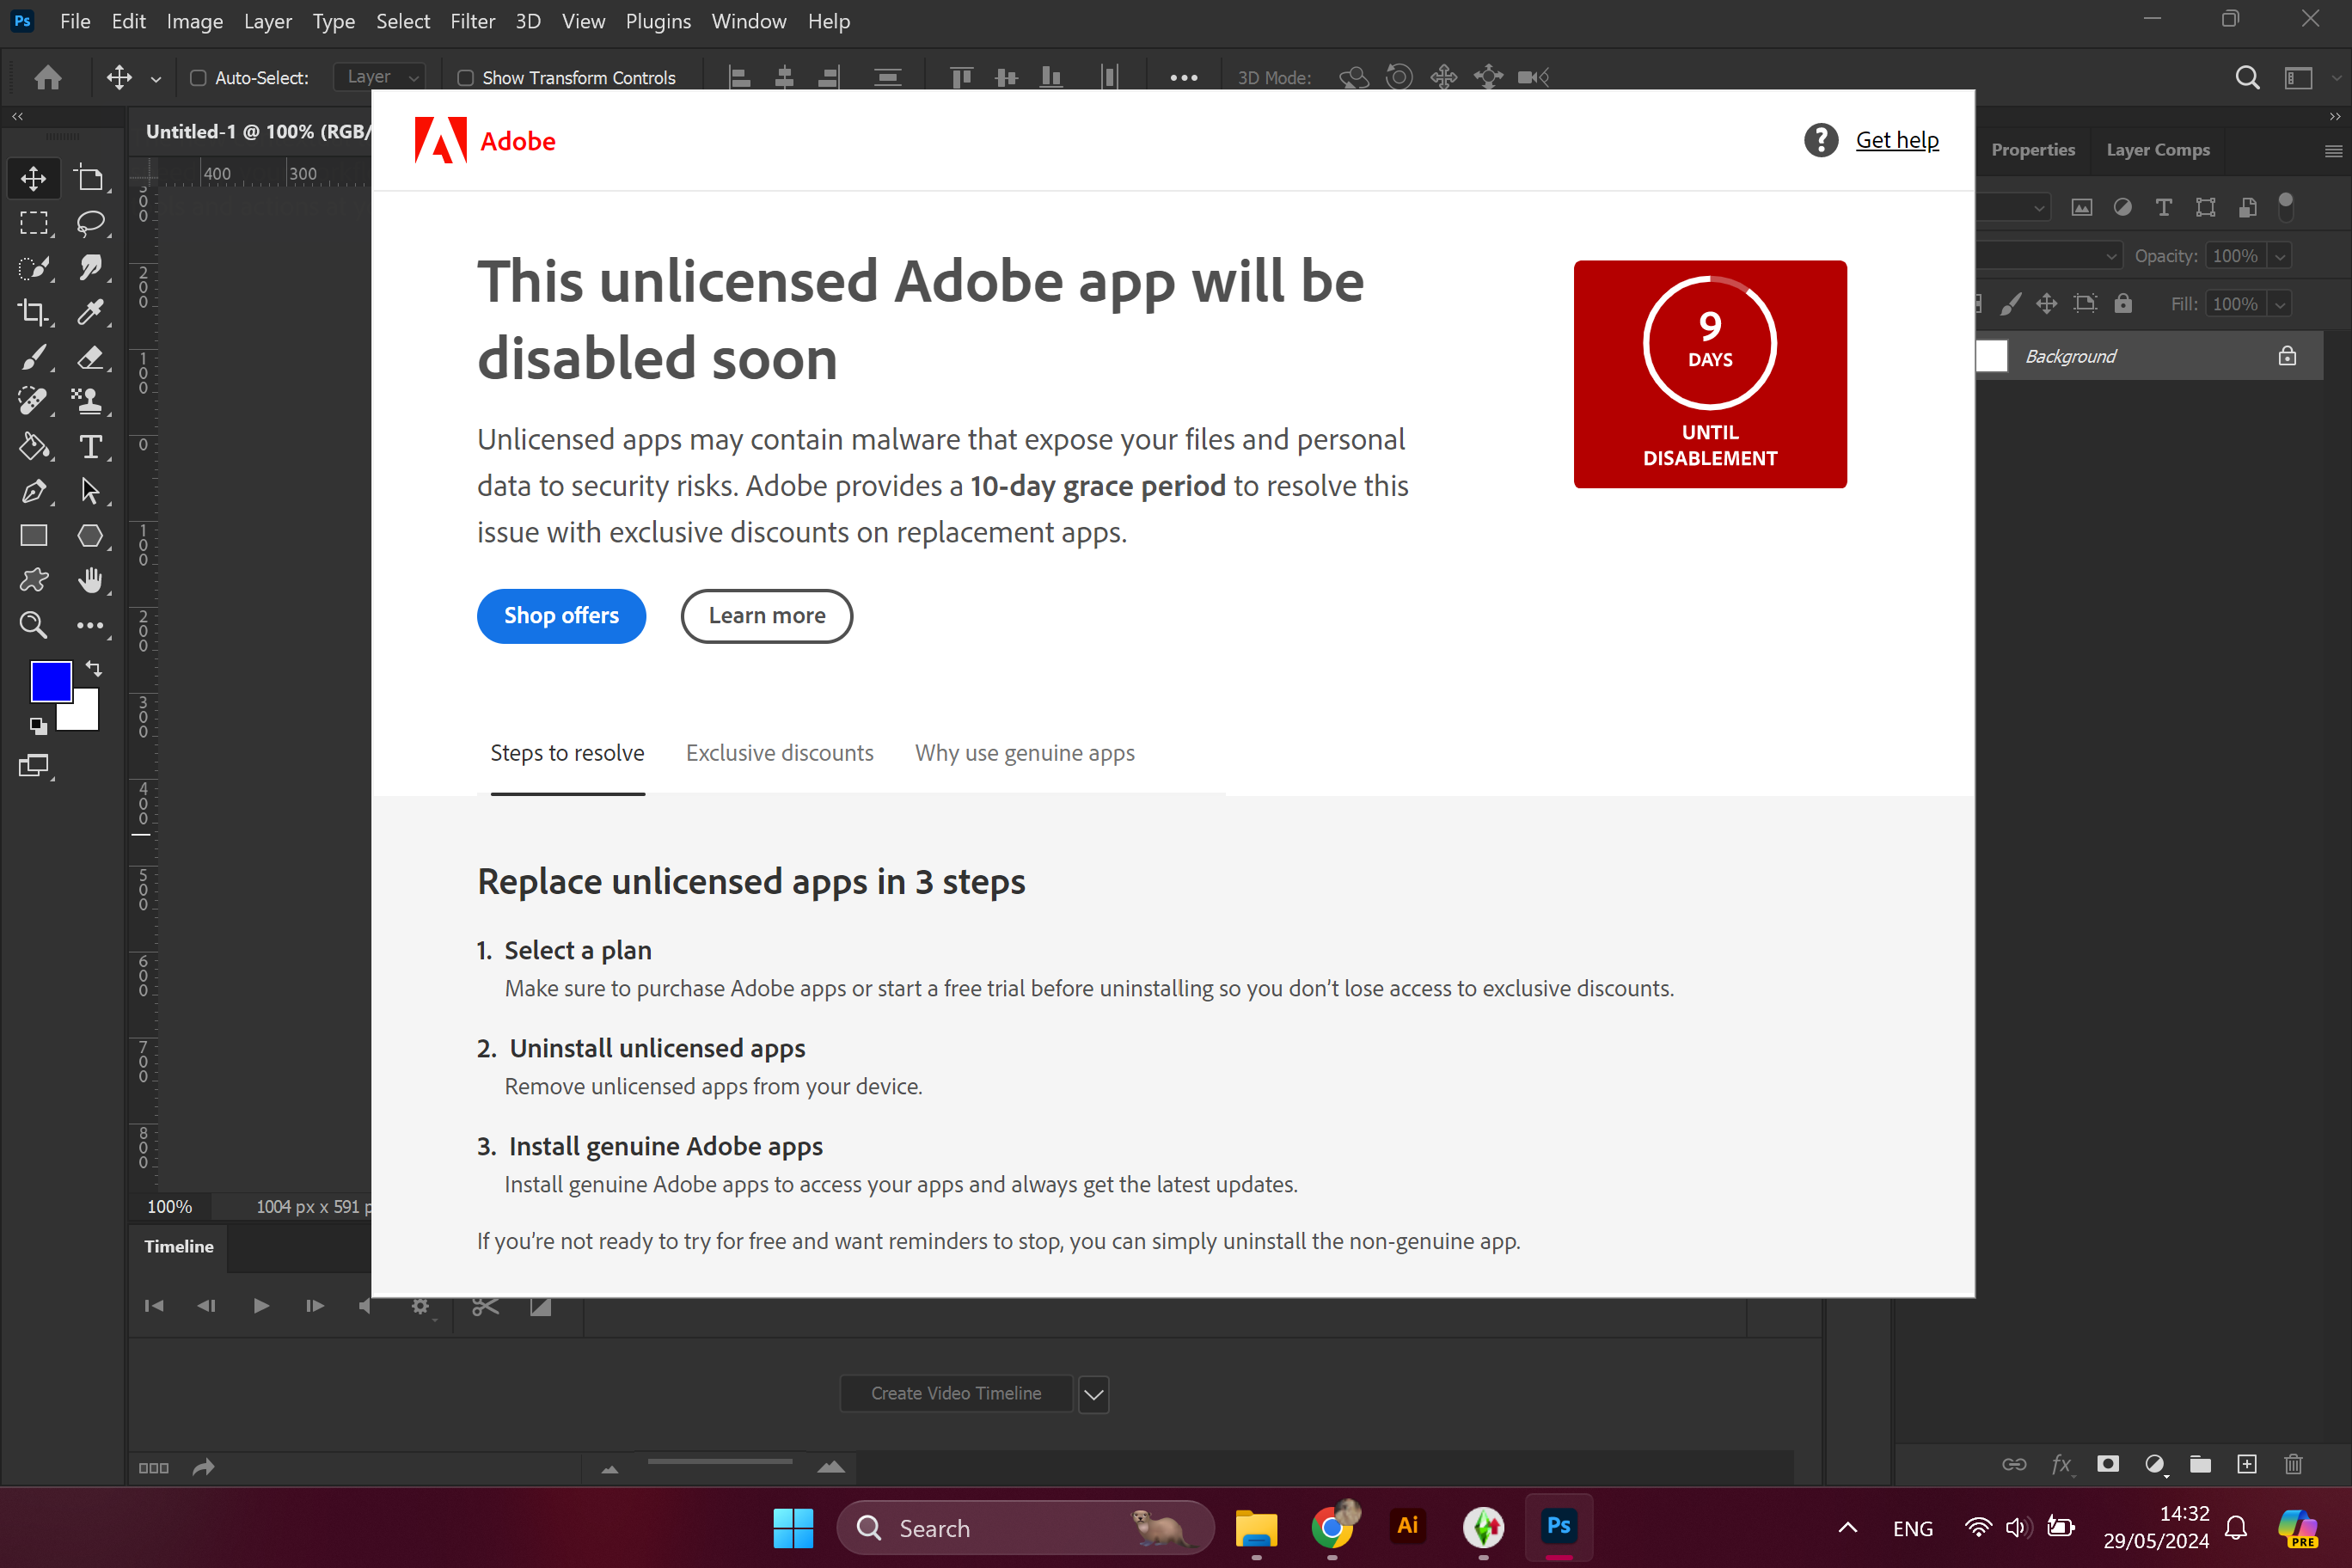Select the Move tool in toolbox
Screen dimensions: 2352x1568
34,179
